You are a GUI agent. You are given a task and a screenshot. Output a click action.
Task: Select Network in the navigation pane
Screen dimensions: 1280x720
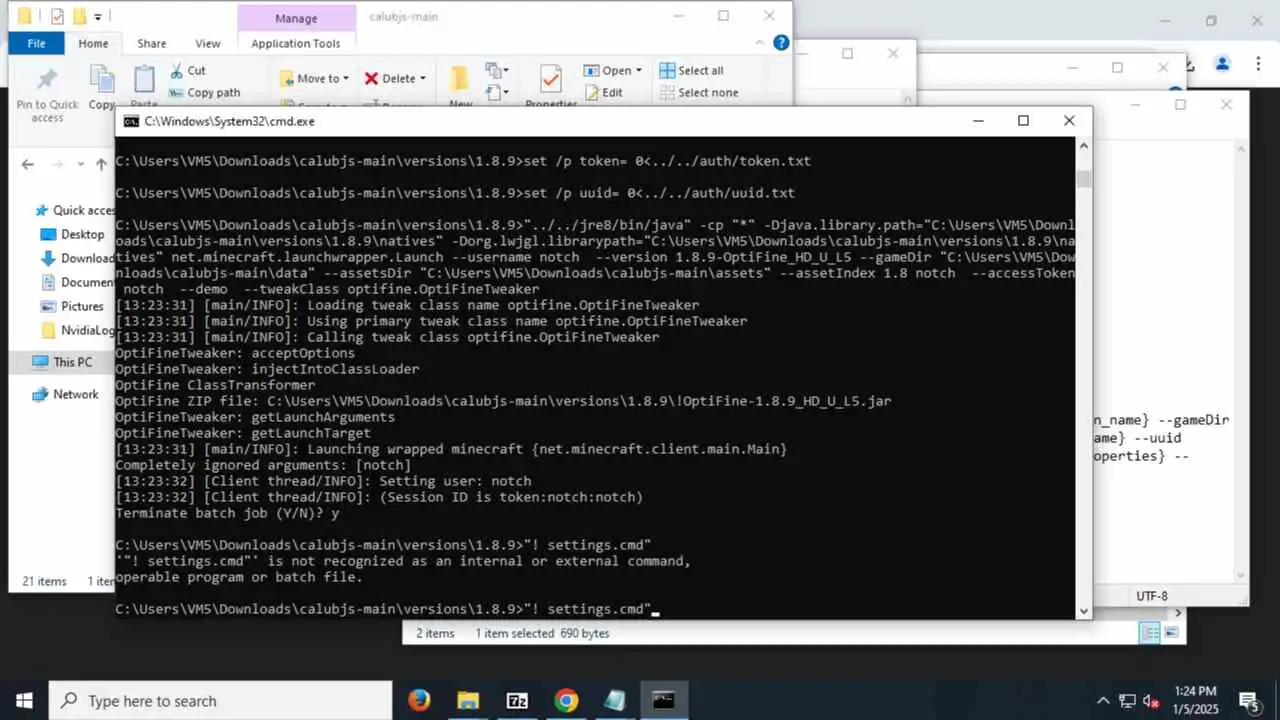pyautogui.click(x=66, y=394)
